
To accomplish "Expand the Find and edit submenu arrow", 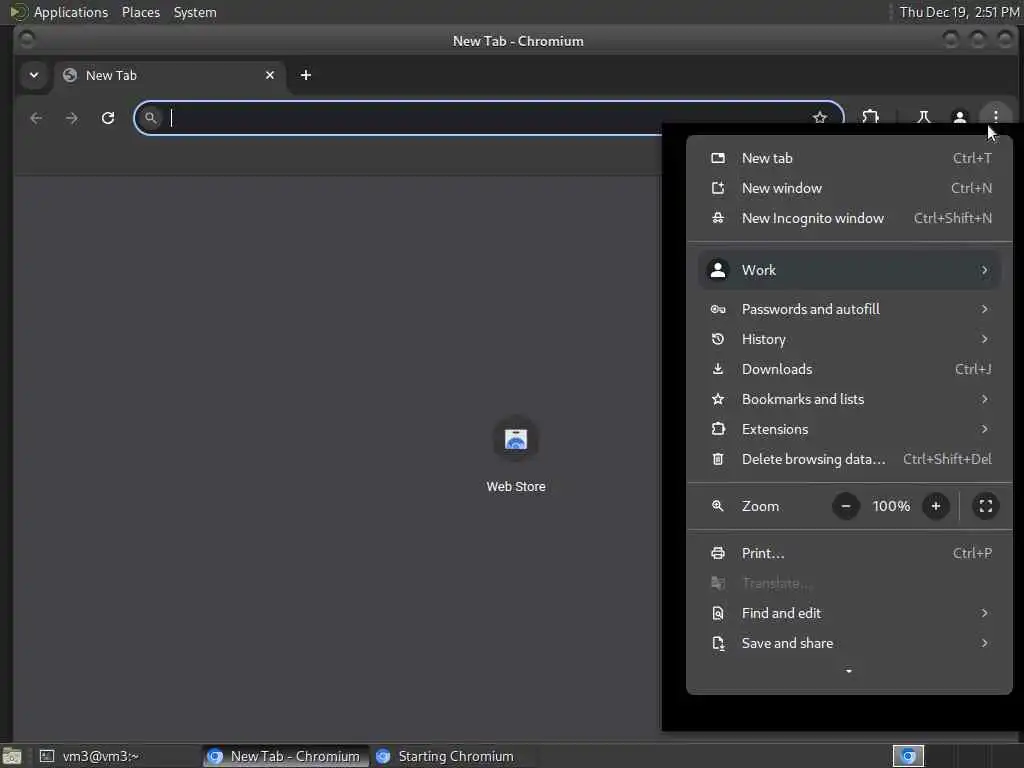I will pyautogui.click(x=984, y=613).
